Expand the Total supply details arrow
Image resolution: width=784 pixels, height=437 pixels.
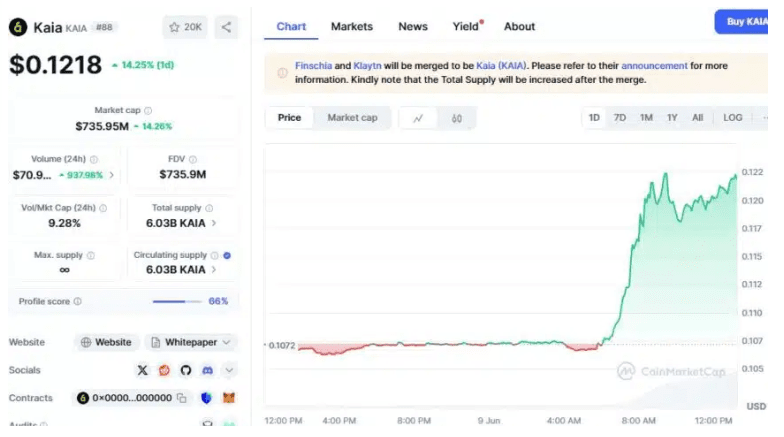214,223
